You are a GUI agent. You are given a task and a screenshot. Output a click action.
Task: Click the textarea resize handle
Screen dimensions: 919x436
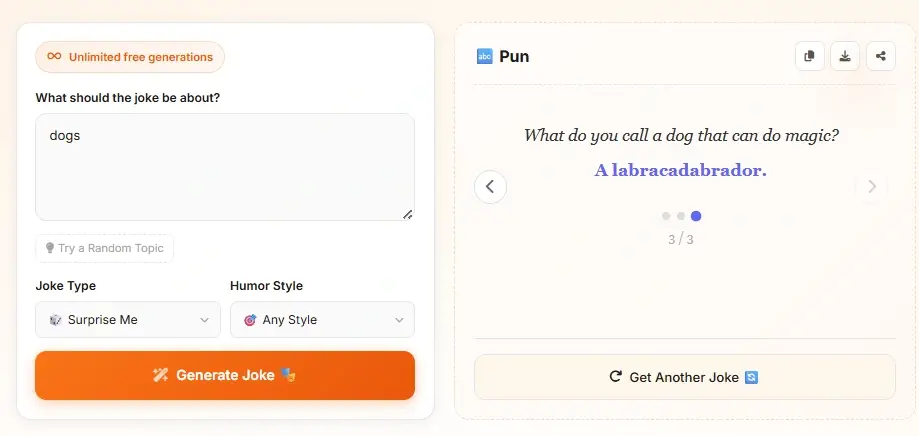click(408, 214)
